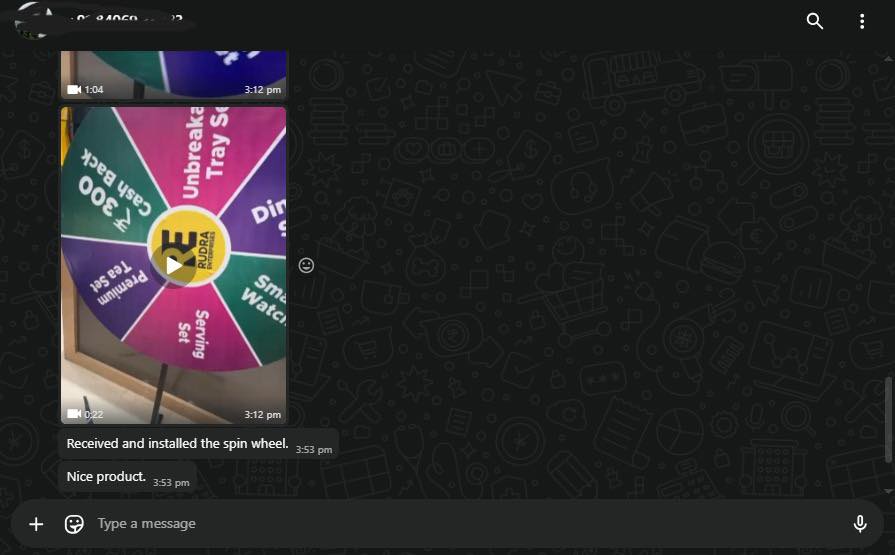Open contact info from the phone number header

[128, 19]
